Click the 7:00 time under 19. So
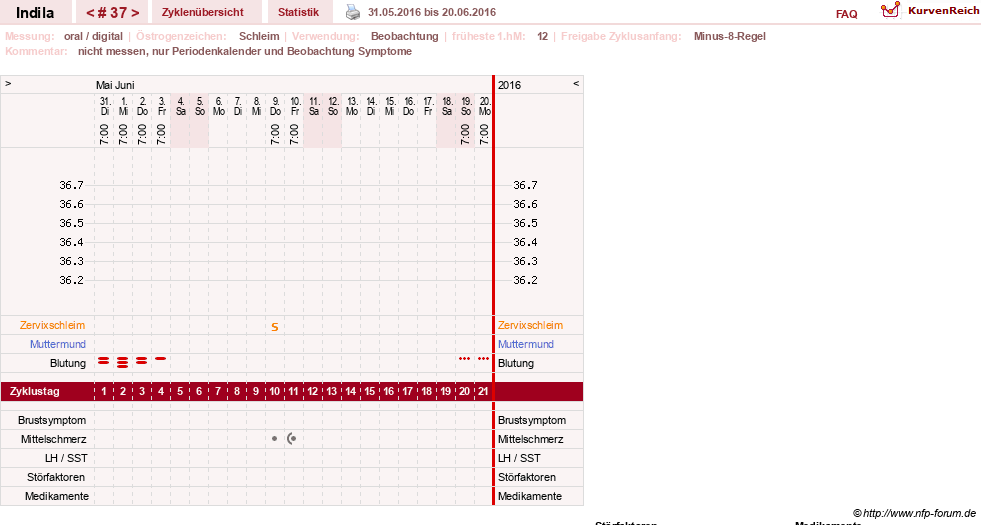The width and height of the screenshot is (981, 525). (465, 134)
